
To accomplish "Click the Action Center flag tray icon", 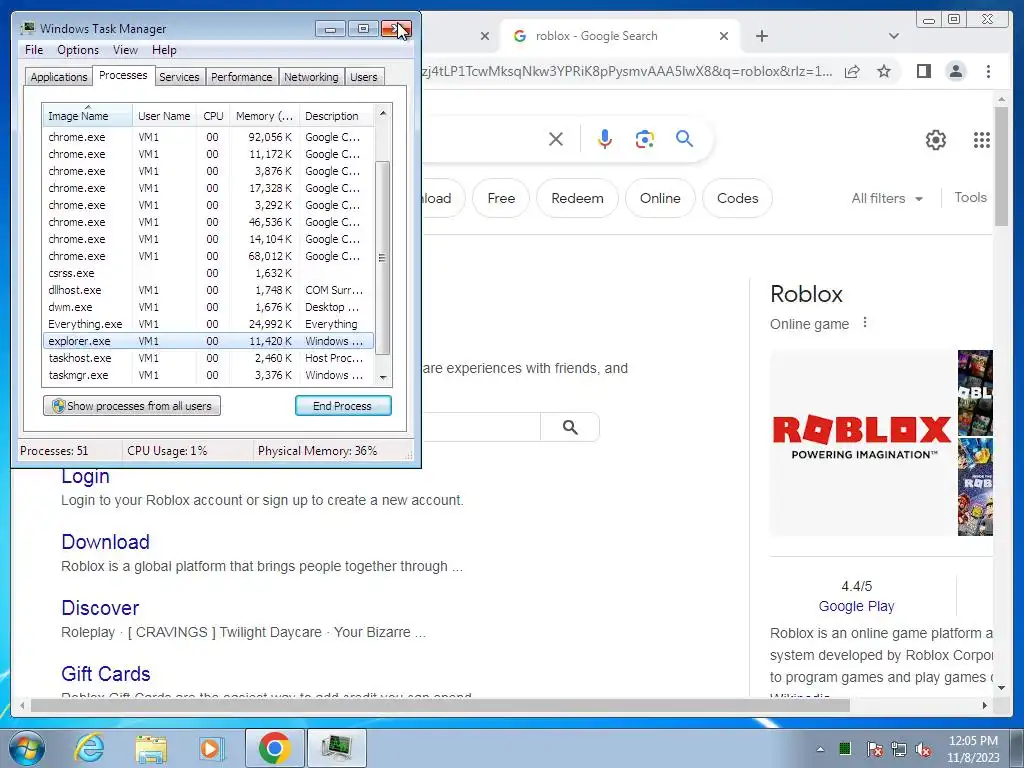I will [x=874, y=750].
